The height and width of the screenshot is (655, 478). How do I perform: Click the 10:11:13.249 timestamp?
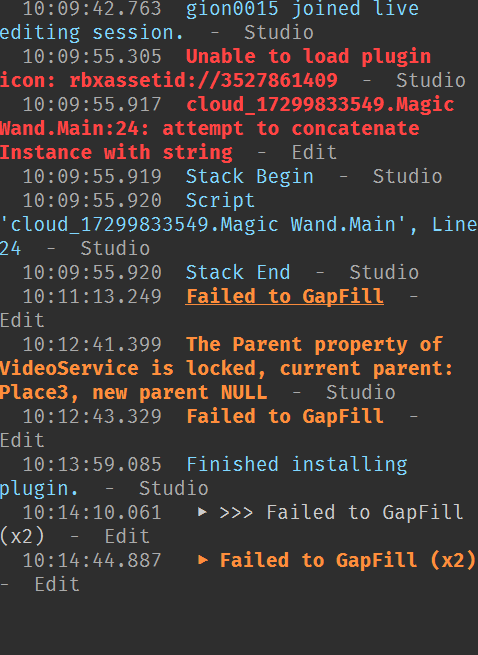click(92, 297)
